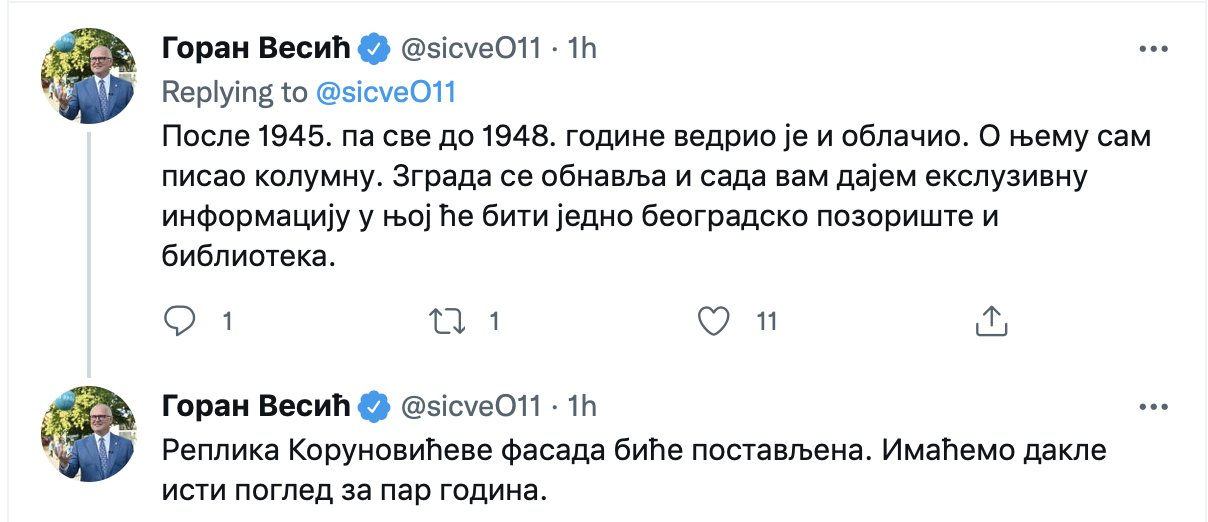Open the second tweet's '1h' timestamp
This screenshot has width=1208, height=522.
581,406
